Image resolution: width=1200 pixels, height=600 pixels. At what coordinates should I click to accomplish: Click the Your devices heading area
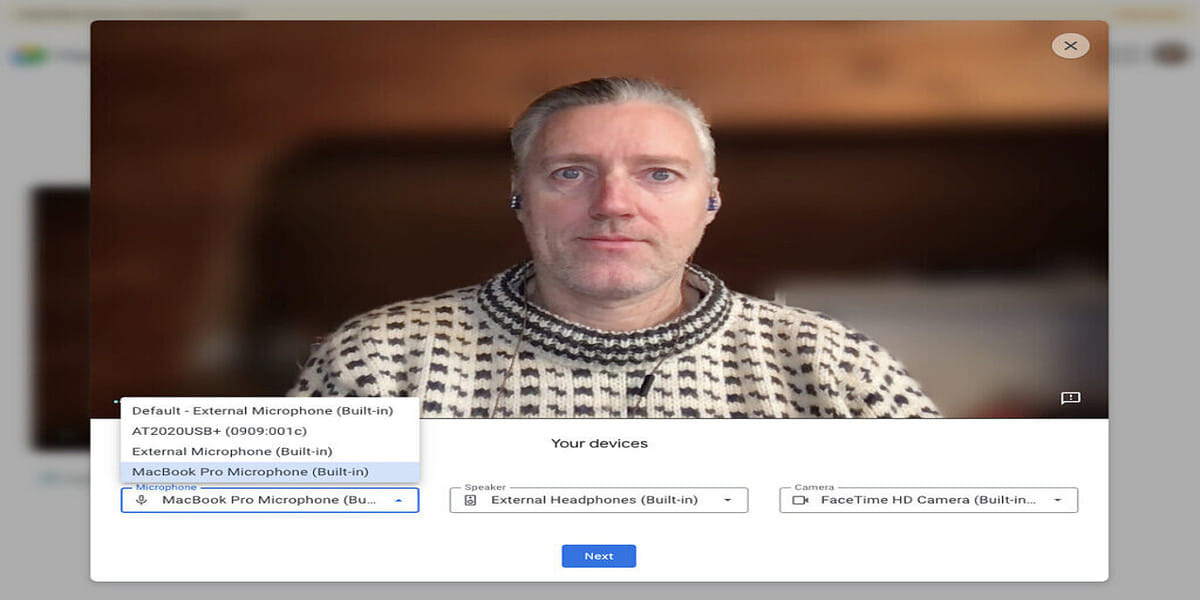coord(598,443)
